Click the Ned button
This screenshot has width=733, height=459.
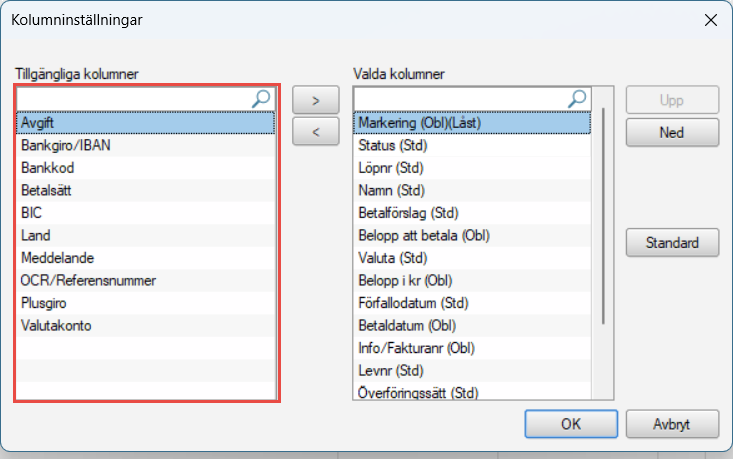click(672, 133)
